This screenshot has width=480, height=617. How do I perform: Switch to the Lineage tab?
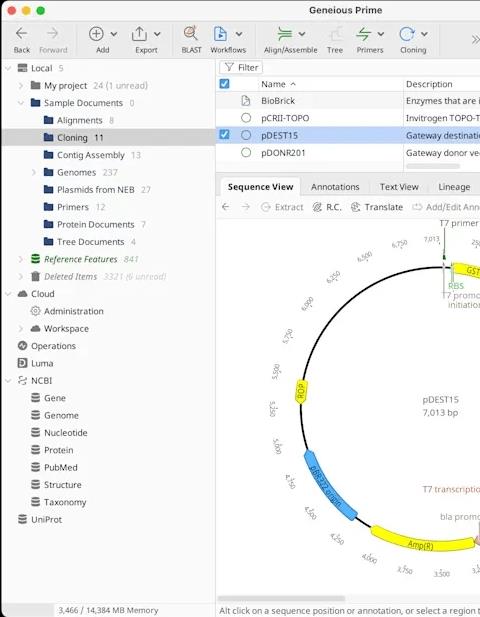click(454, 187)
